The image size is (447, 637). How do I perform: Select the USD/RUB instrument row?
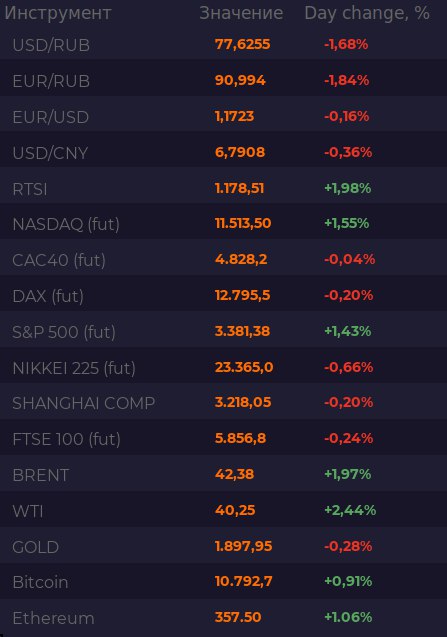pyautogui.click(x=224, y=45)
